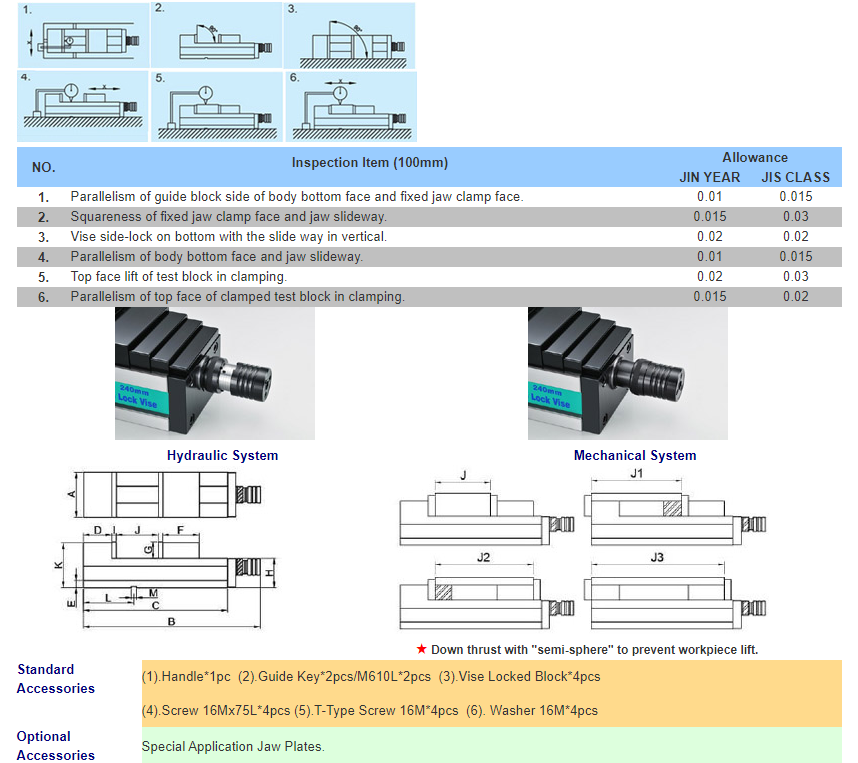This screenshot has width=858, height=763.
Task: Select inspection diagram number 6
Action: (x=350, y=105)
